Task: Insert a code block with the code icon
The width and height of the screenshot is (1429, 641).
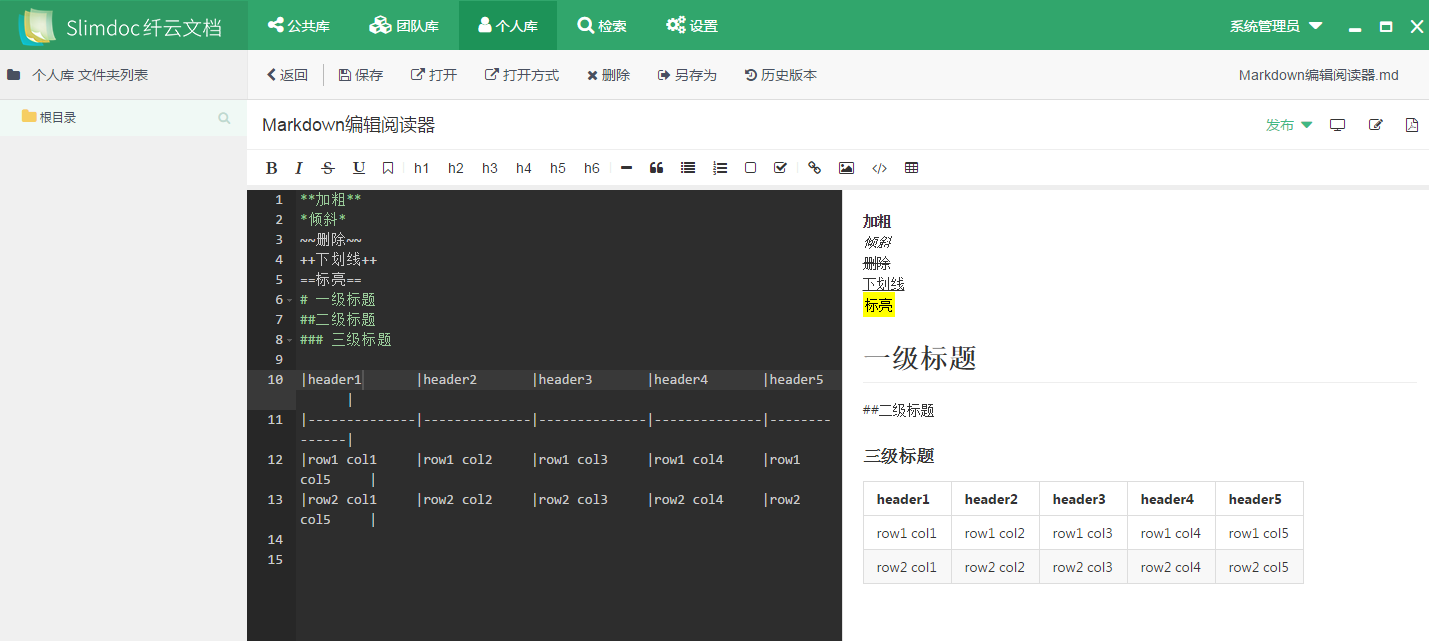Action: click(x=879, y=168)
